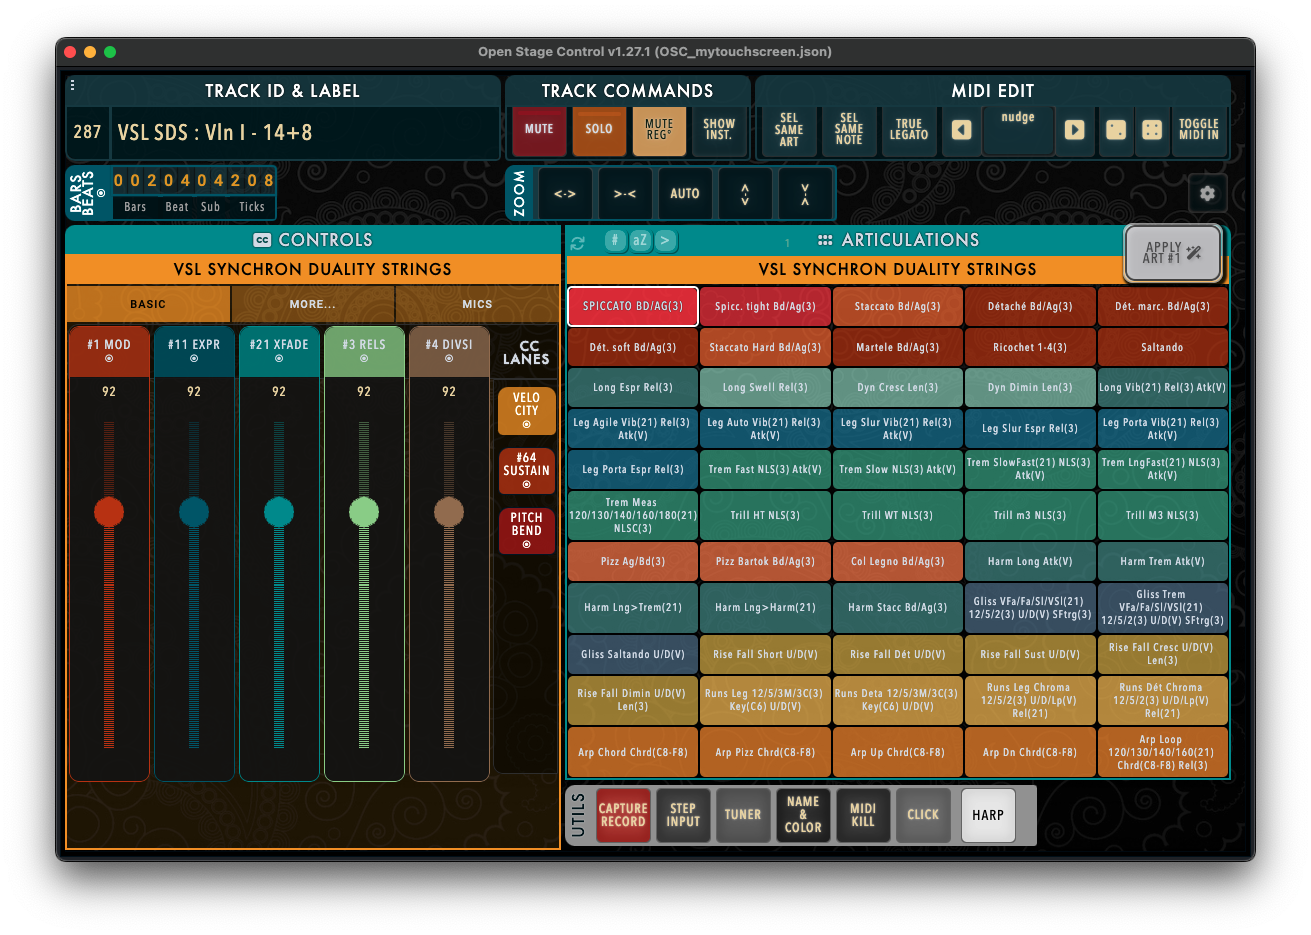Viewport: 1311px width, 935px height.
Task: Click the three-dot dice icon
Action: pos(1116,130)
